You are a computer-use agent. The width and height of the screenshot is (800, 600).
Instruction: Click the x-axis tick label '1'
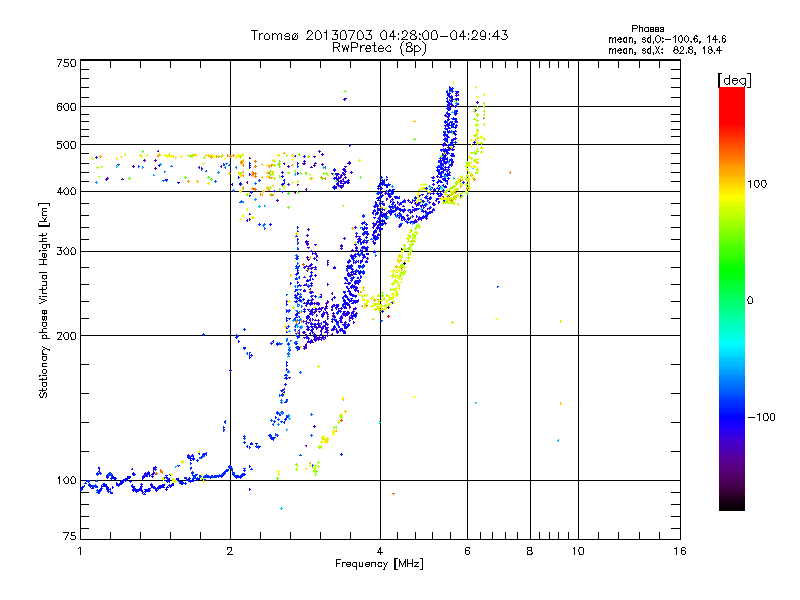pyautogui.click(x=80, y=551)
